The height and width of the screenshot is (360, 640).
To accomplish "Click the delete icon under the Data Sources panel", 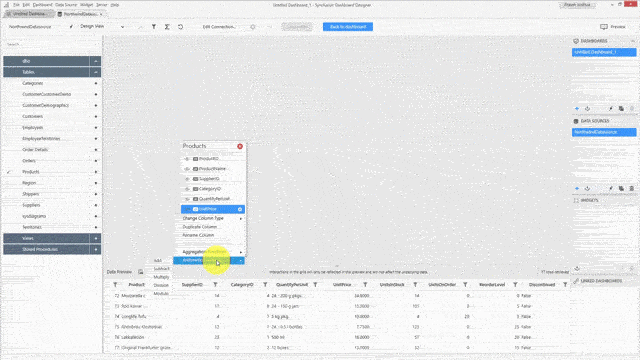I will click(x=631, y=189).
